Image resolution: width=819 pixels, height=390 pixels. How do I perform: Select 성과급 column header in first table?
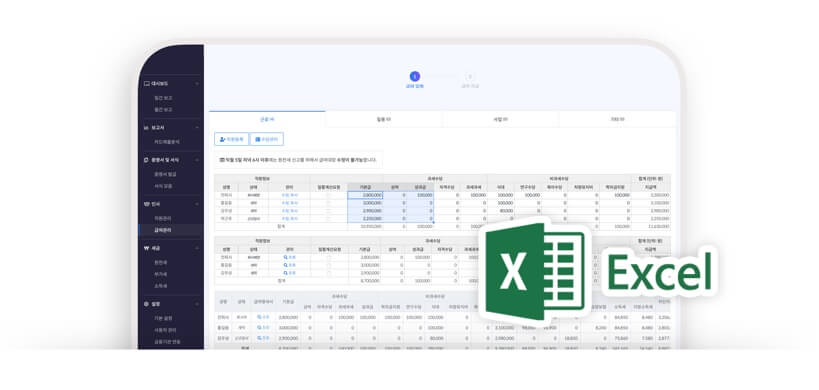420,187
